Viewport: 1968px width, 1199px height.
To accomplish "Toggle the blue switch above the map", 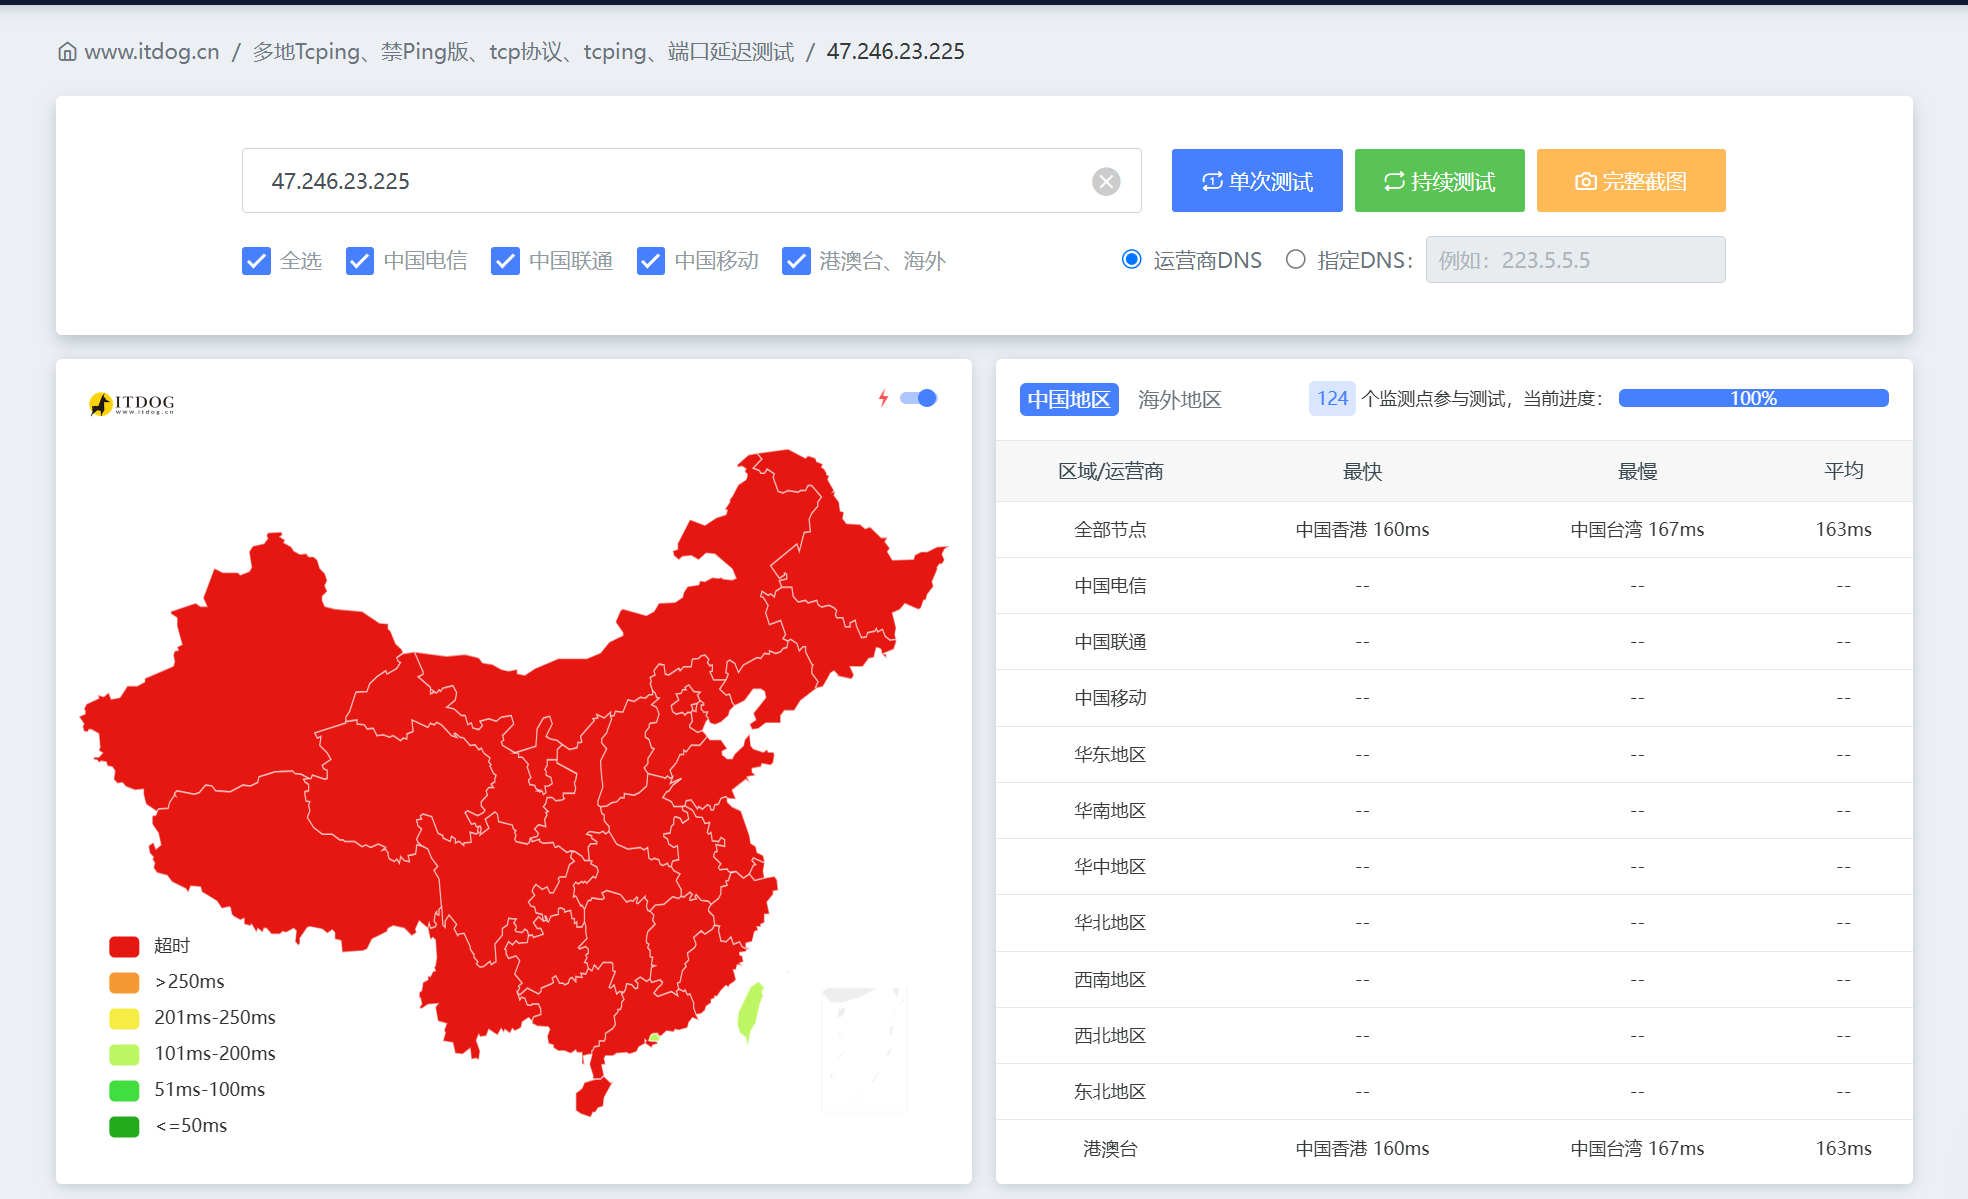I will pos(918,398).
